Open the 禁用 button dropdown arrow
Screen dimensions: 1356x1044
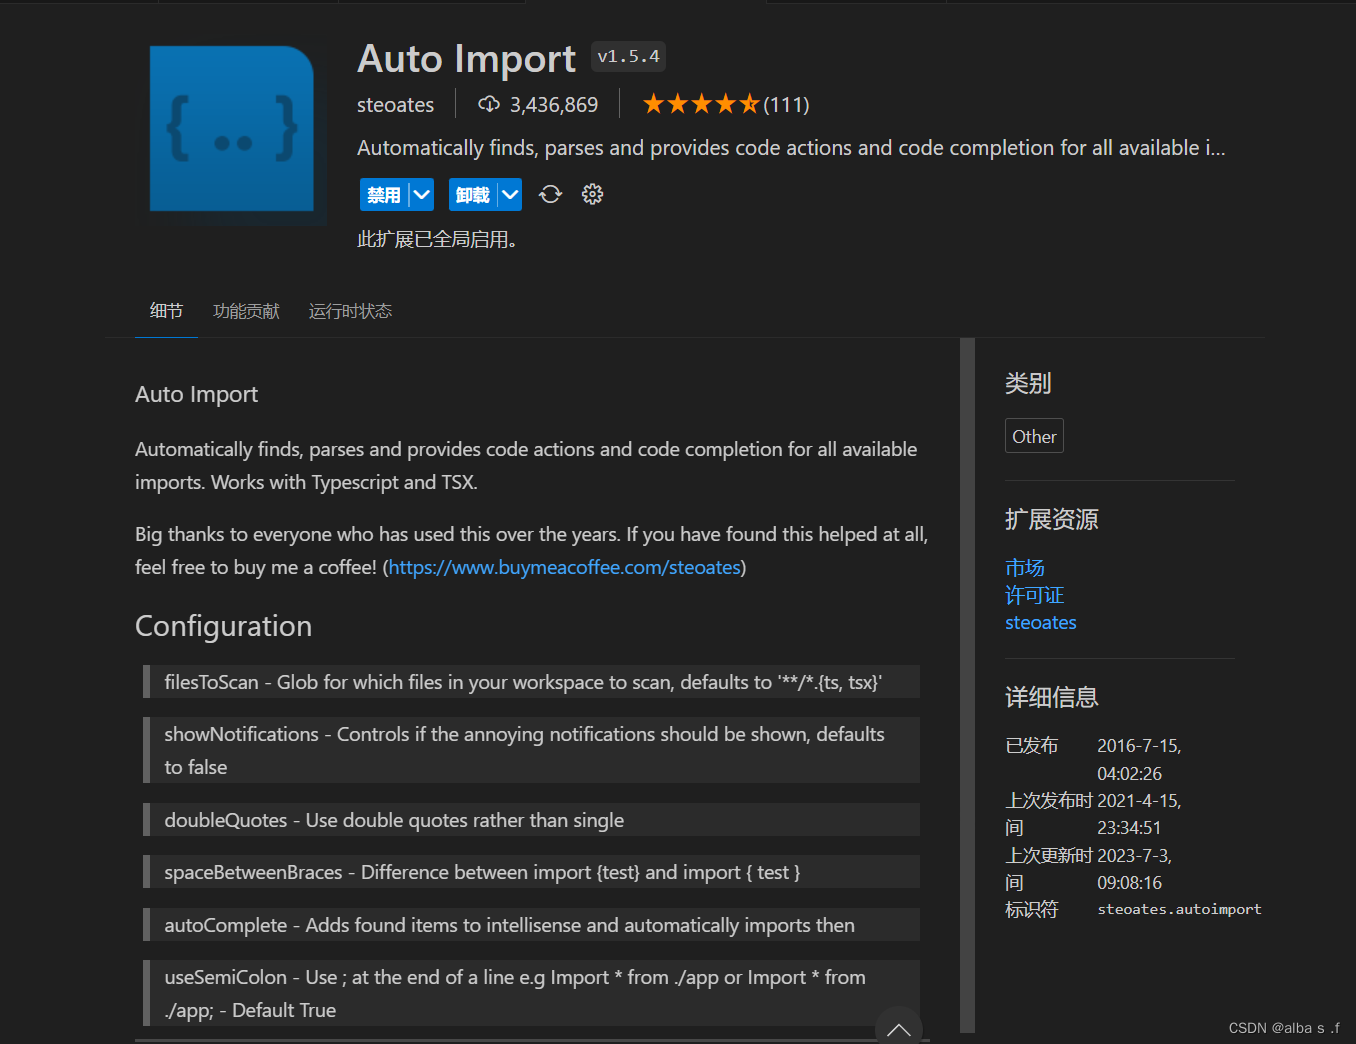[x=421, y=194]
